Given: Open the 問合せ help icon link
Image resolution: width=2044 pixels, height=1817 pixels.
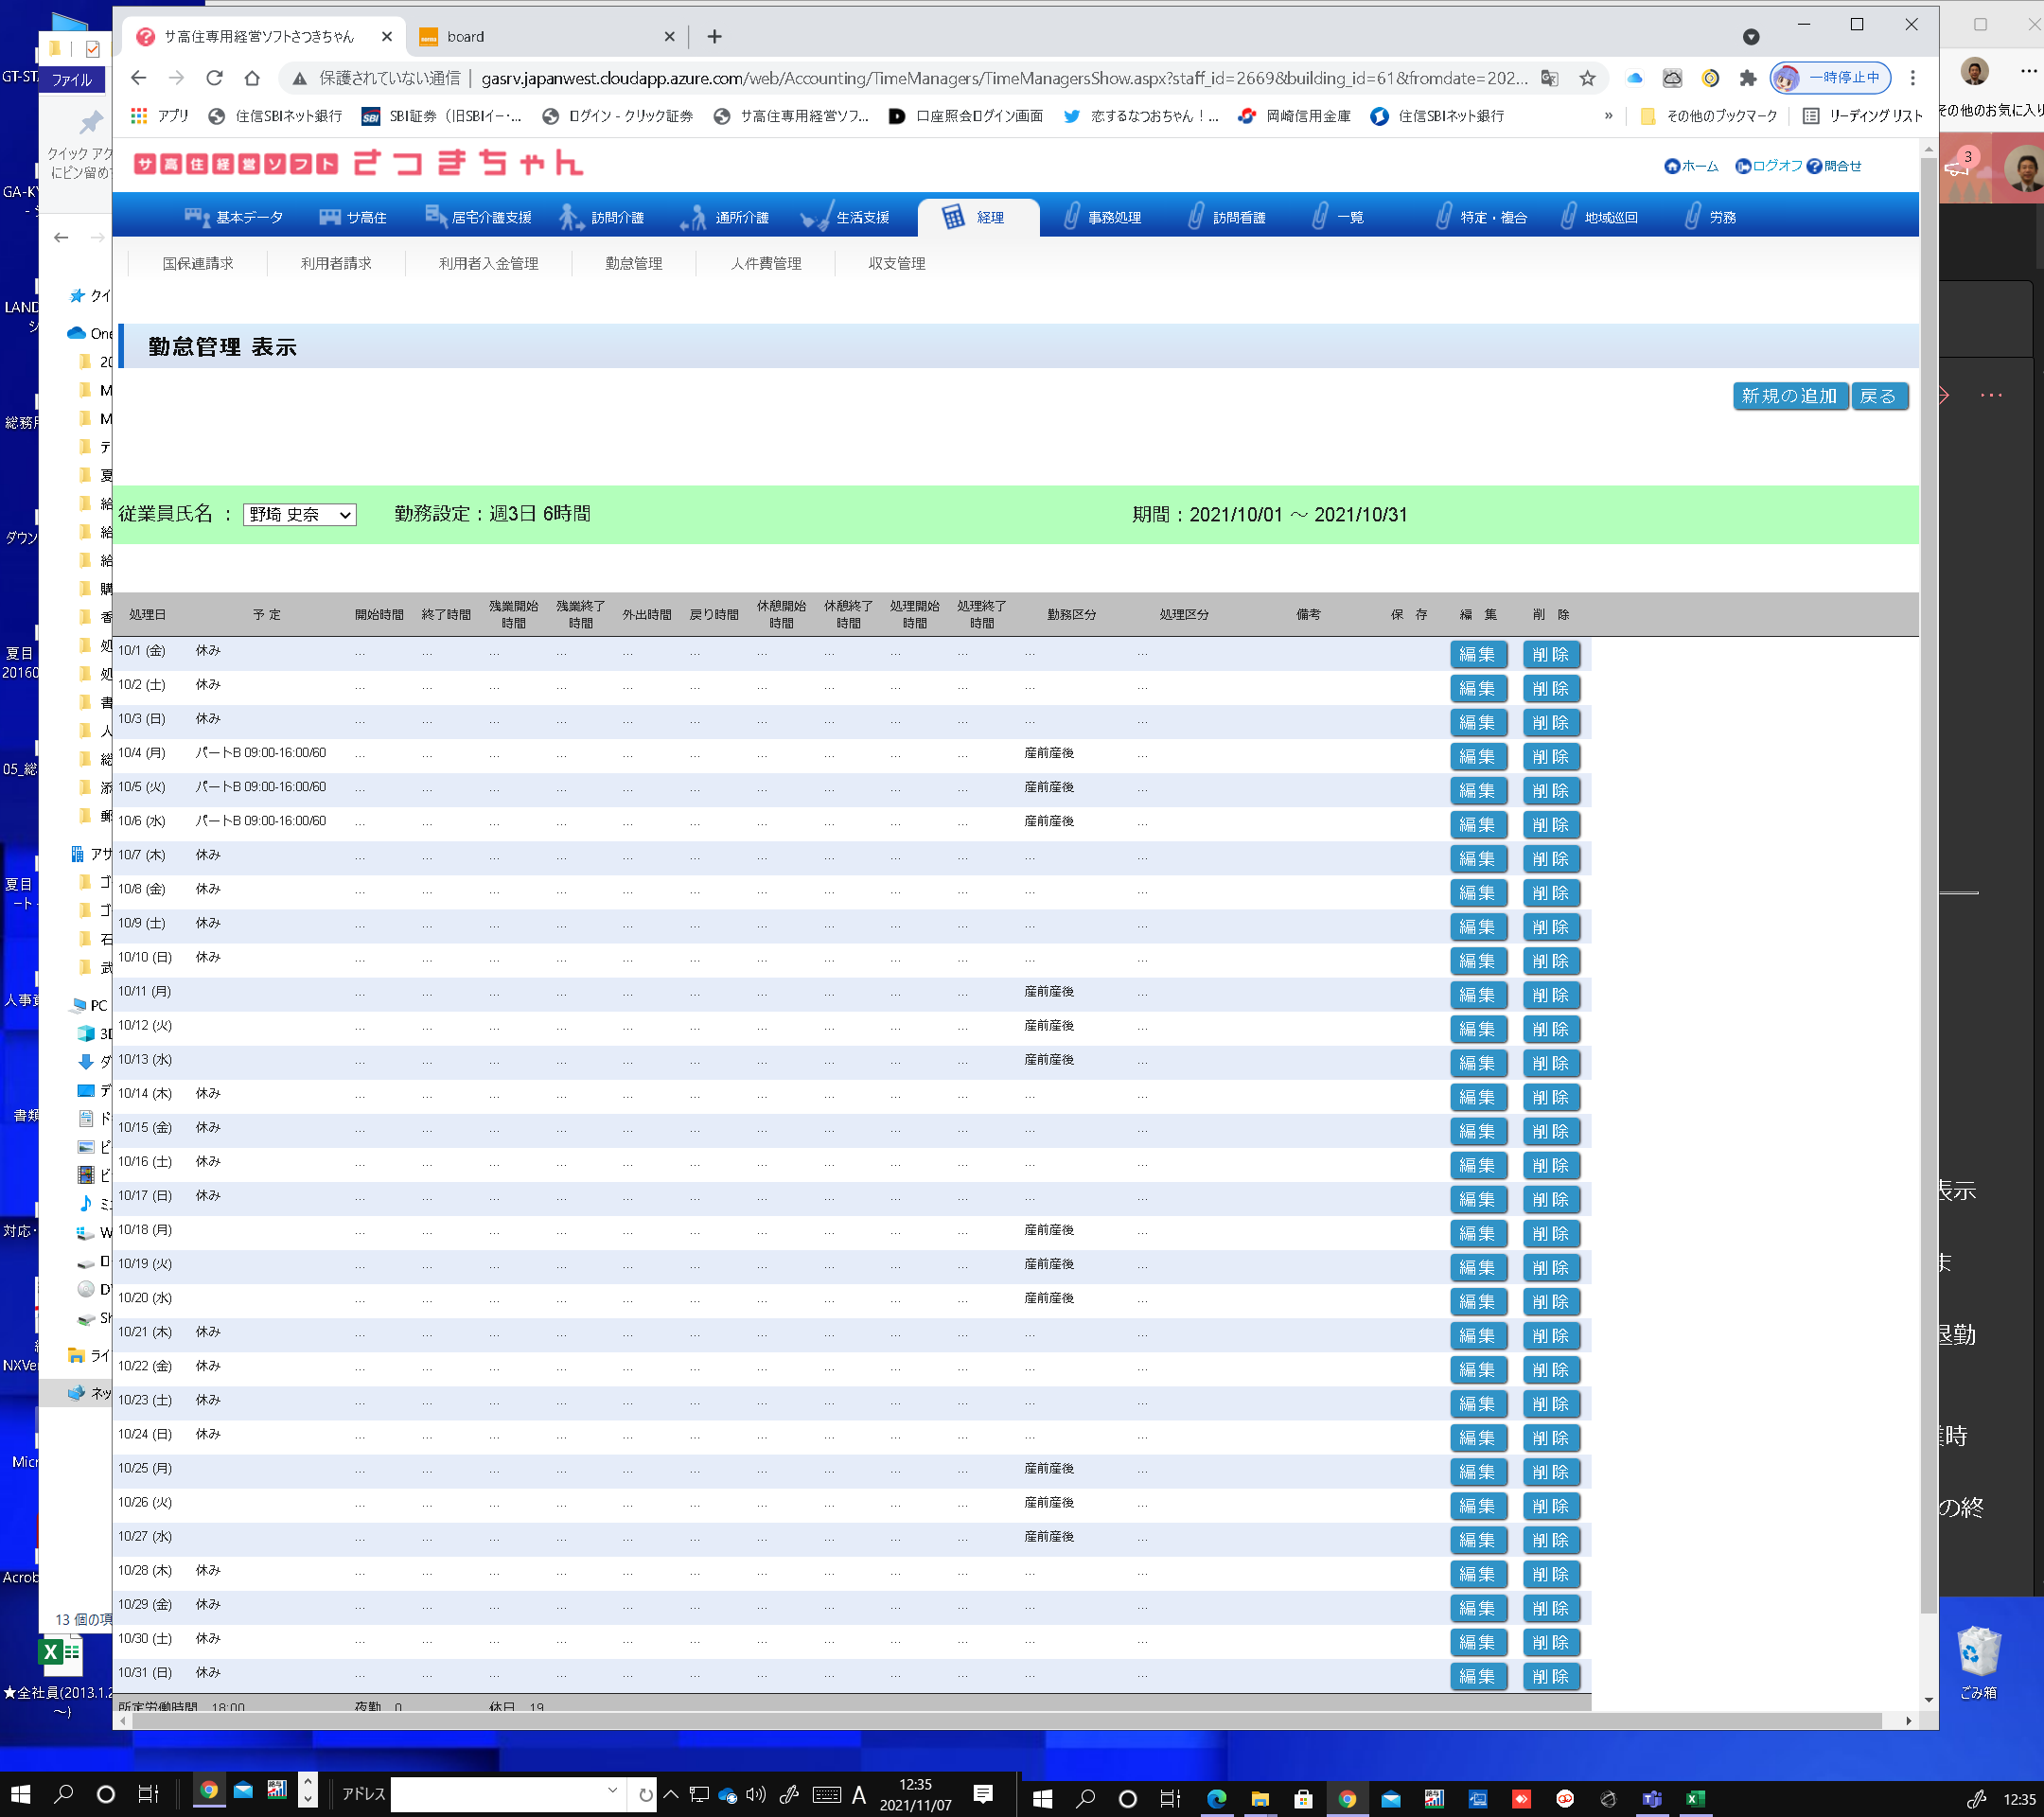Looking at the screenshot, I should pos(1814,166).
